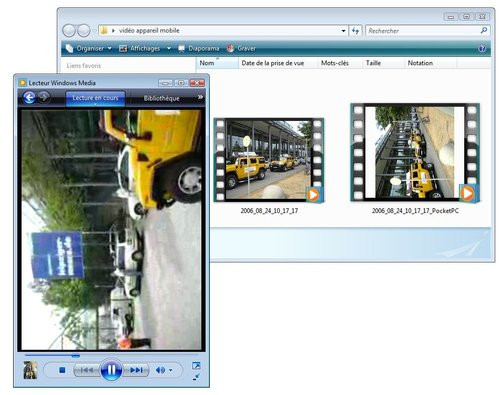
Task: Switch Media Player to compact mode
Action: (x=196, y=377)
